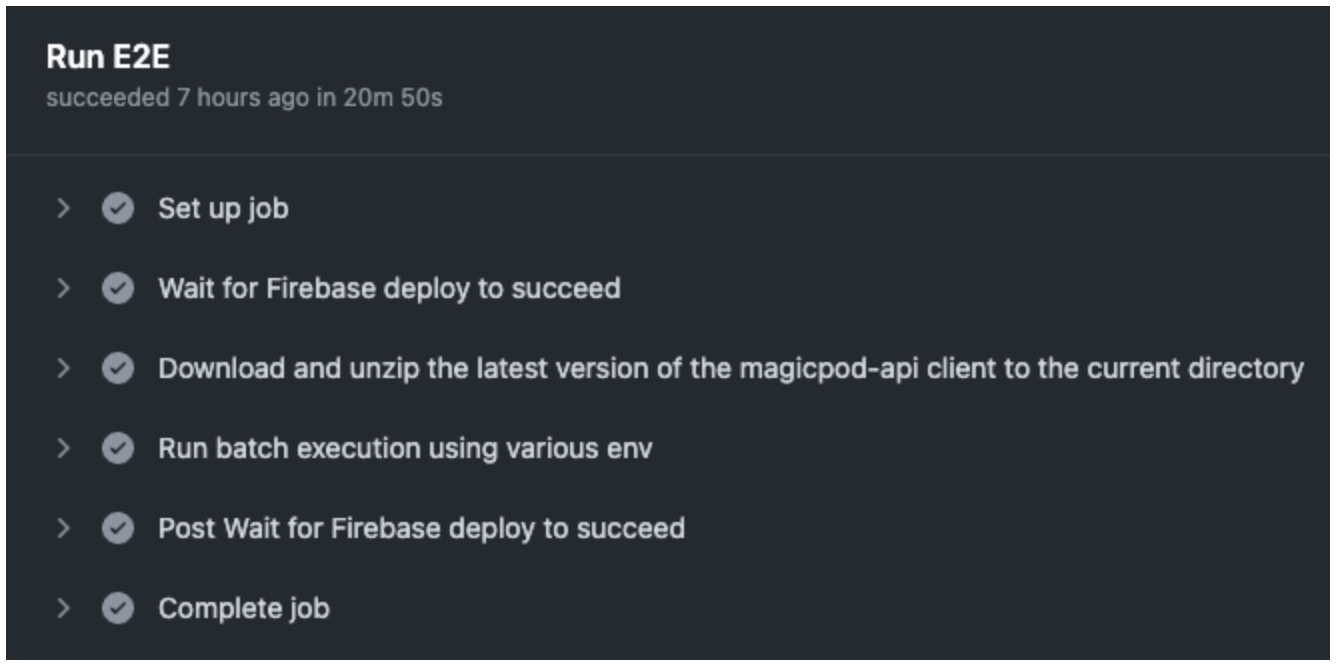Open Post Wait for Firebase deploy to succeed step
1340x668 pixels.
click(x=421, y=528)
